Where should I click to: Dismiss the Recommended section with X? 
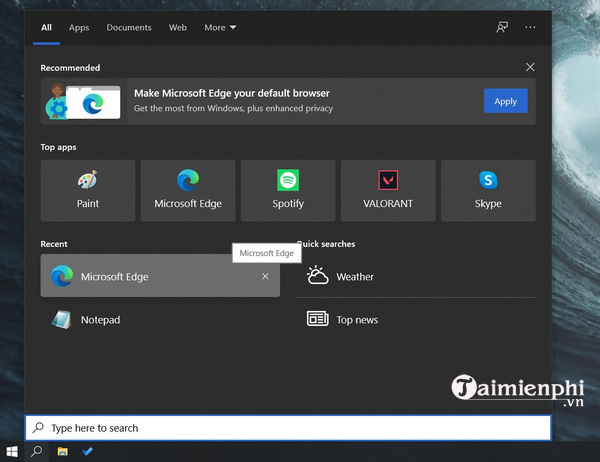530,67
